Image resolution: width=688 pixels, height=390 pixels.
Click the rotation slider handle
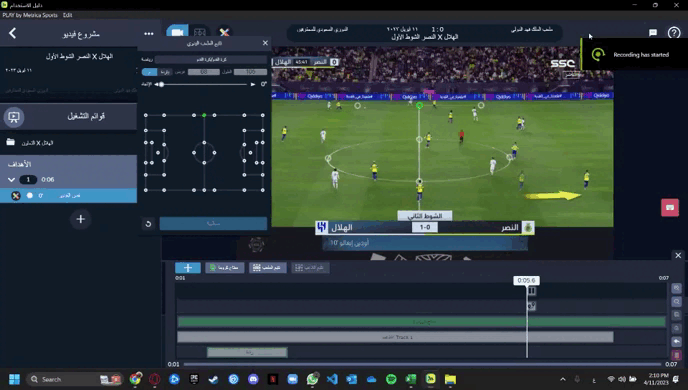click(161, 84)
